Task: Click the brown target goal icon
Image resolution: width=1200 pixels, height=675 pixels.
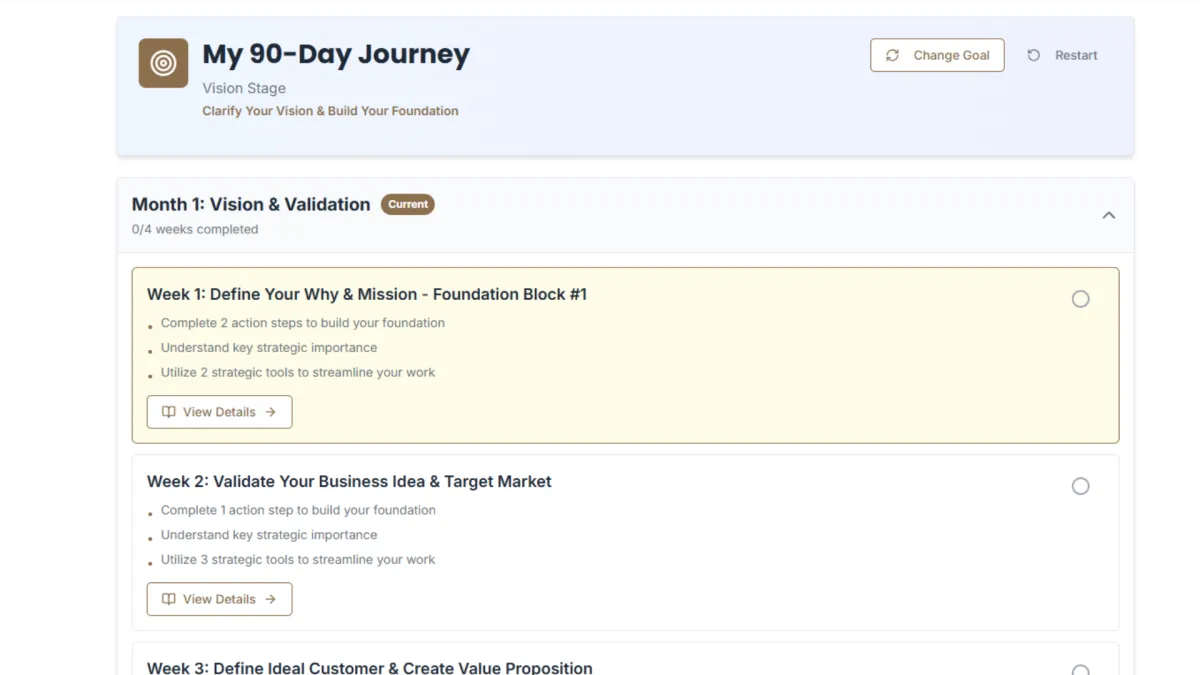Action: (163, 63)
